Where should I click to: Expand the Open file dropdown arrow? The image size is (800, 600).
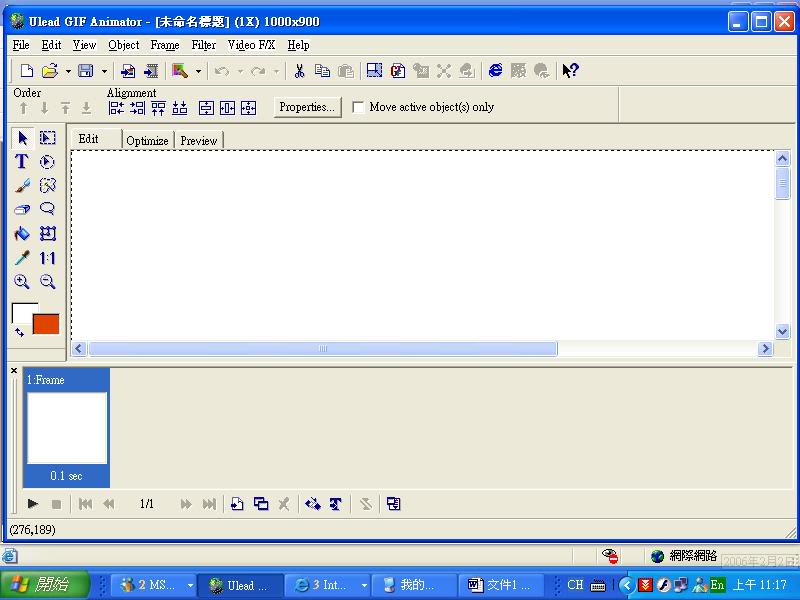point(68,71)
